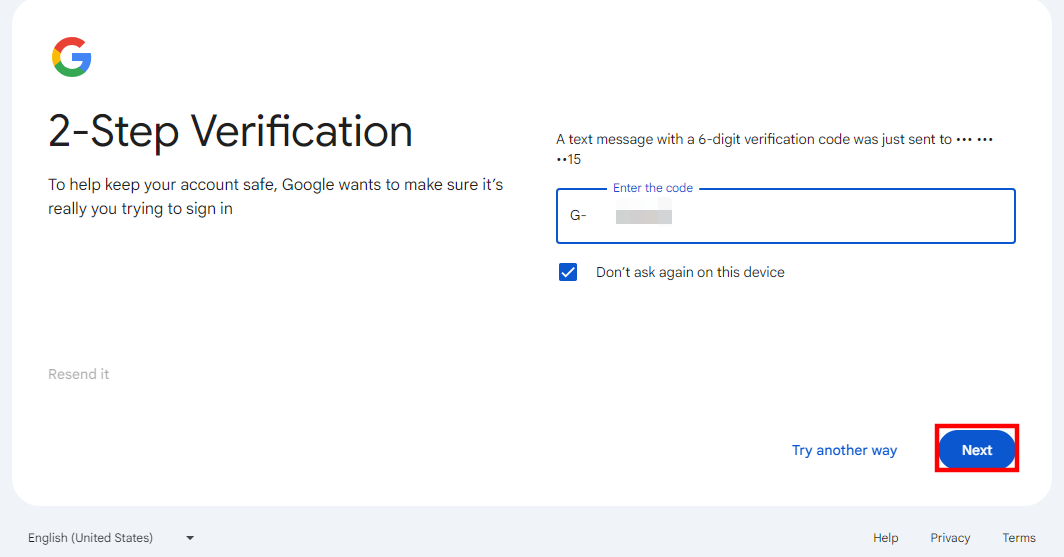
Task: Click the language dropdown arrow
Action: [x=190, y=538]
